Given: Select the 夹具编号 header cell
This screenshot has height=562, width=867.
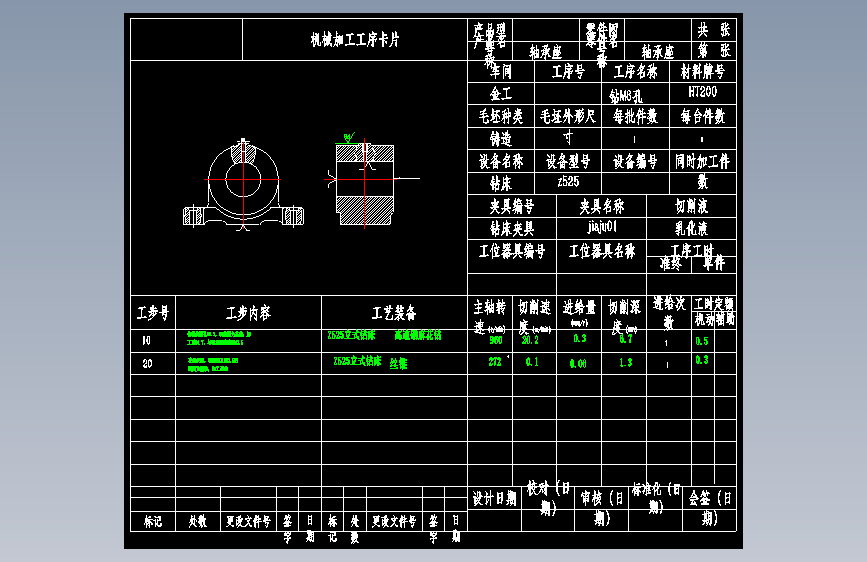Looking at the screenshot, I should [512, 206].
